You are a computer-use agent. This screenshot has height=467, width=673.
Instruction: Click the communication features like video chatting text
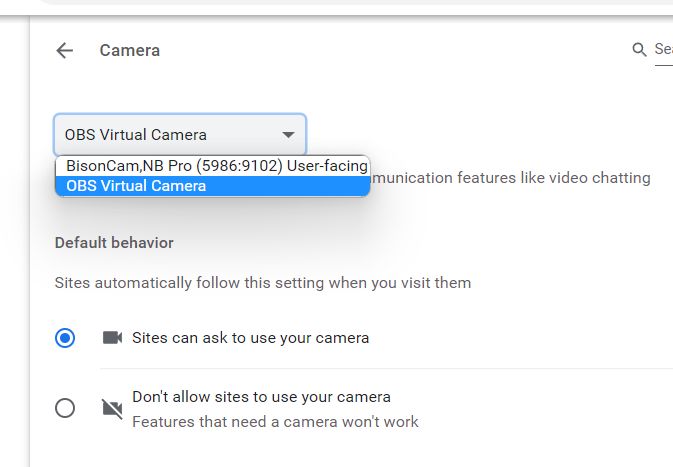(x=511, y=178)
